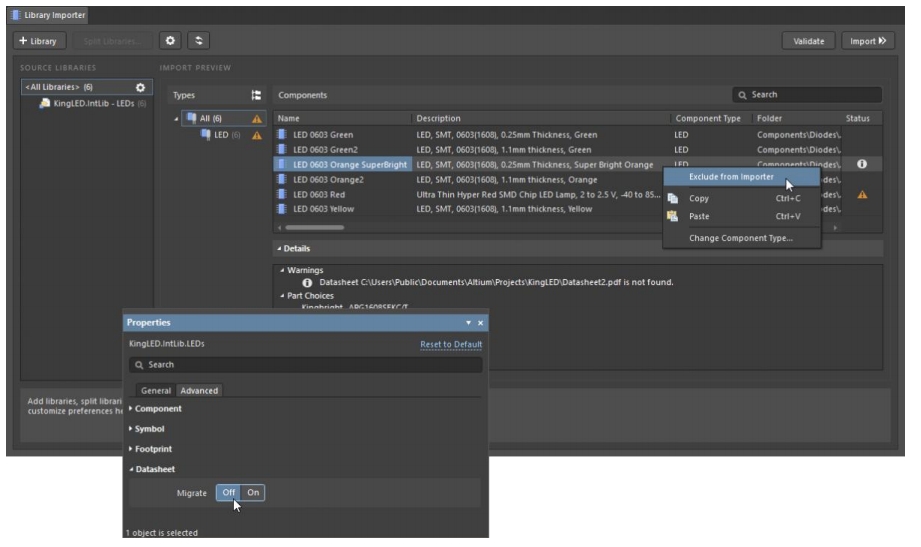Choose Change Component Type from the menu
Screen dimensions: 921x547
[741, 238]
